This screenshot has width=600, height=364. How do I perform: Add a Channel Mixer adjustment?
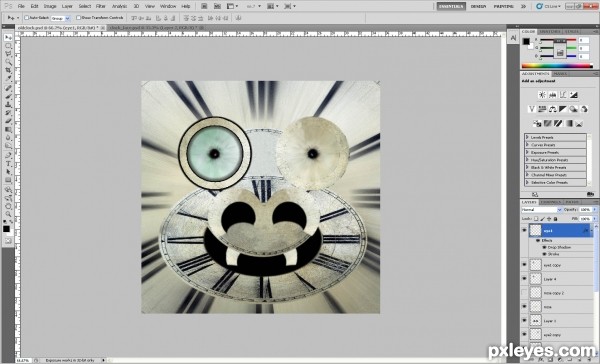(584, 109)
